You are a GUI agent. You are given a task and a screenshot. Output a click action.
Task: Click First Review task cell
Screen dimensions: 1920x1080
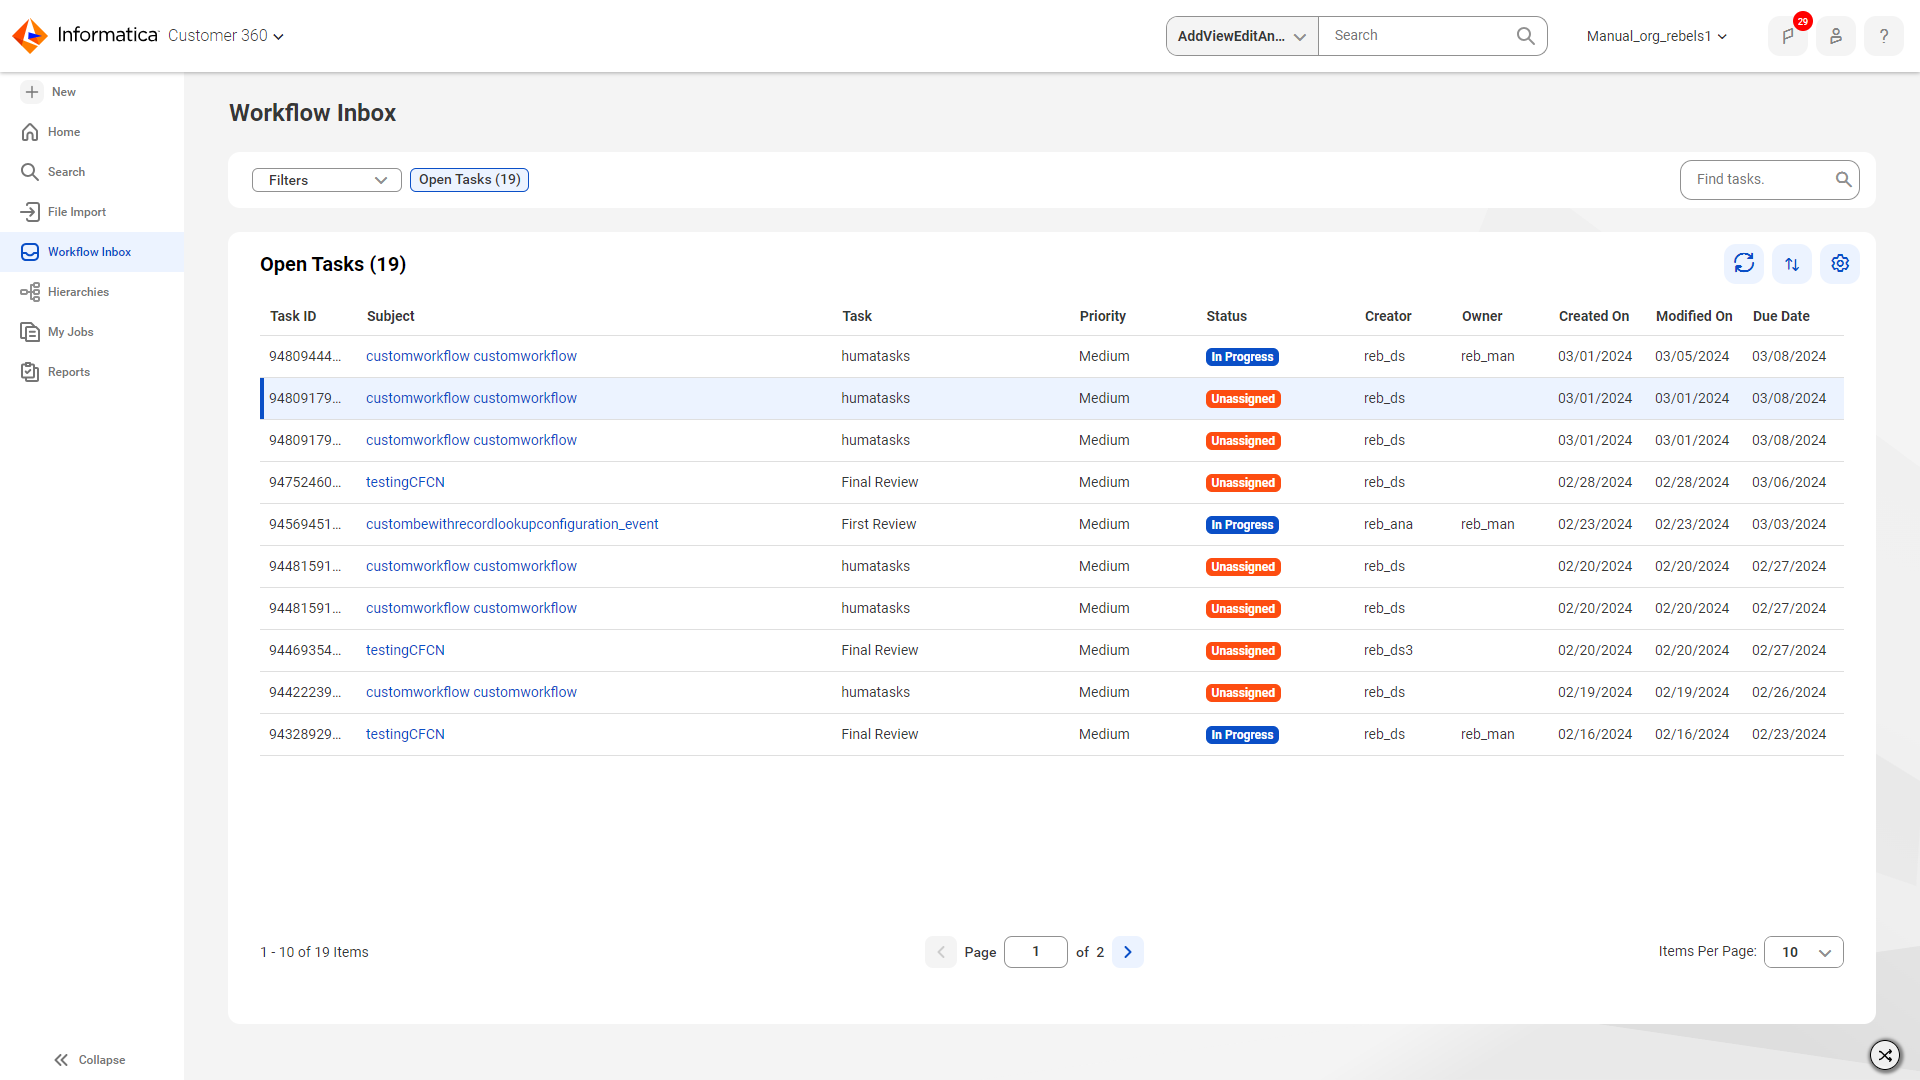pyautogui.click(x=879, y=525)
